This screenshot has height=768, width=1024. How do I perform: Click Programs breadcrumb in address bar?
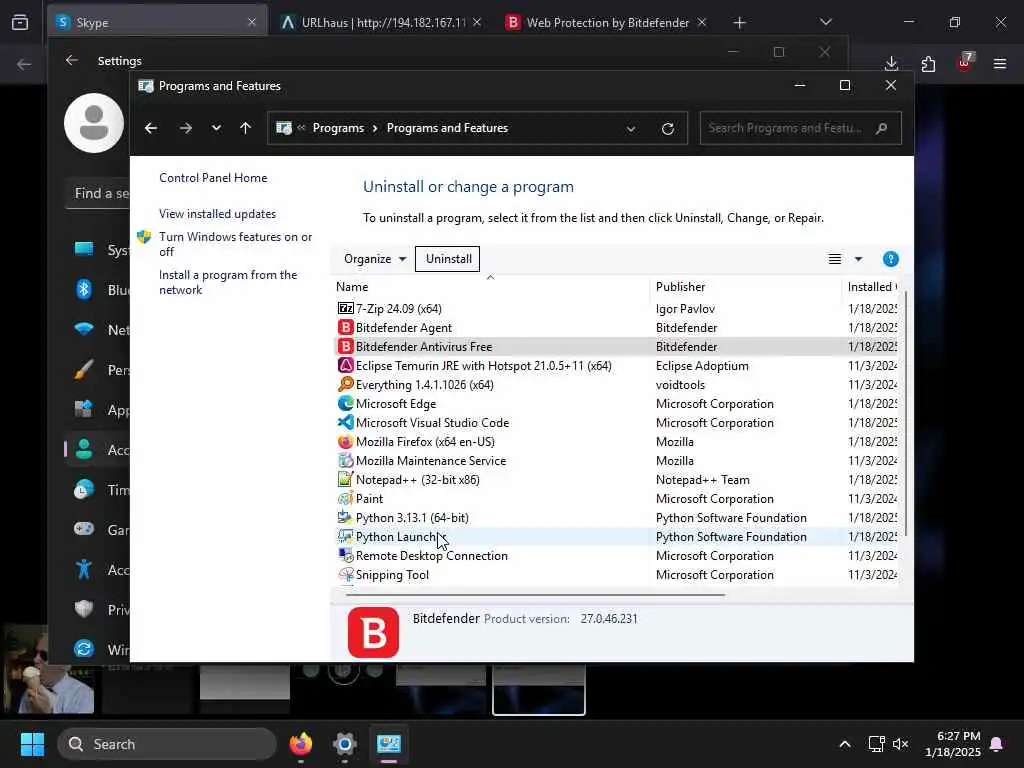click(338, 128)
